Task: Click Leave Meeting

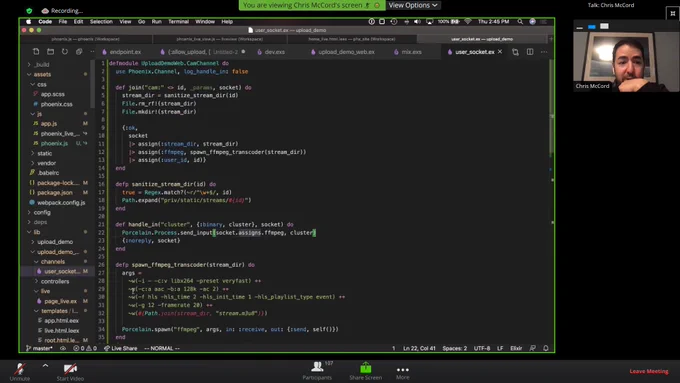Action: pos(649,371)
